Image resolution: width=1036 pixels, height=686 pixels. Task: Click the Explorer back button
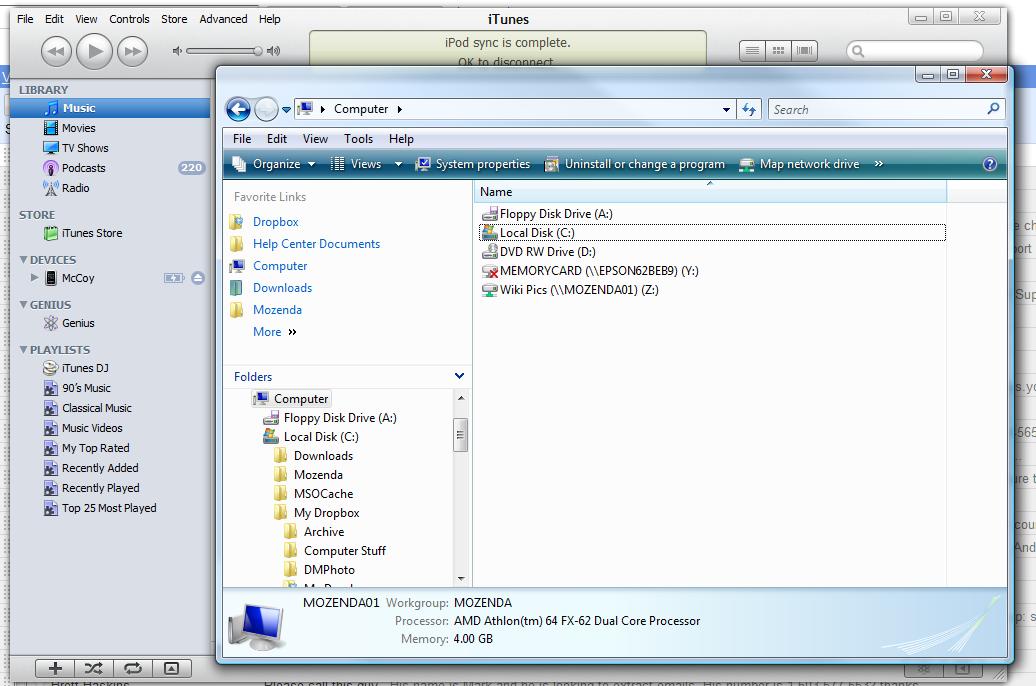pos(239,109)
